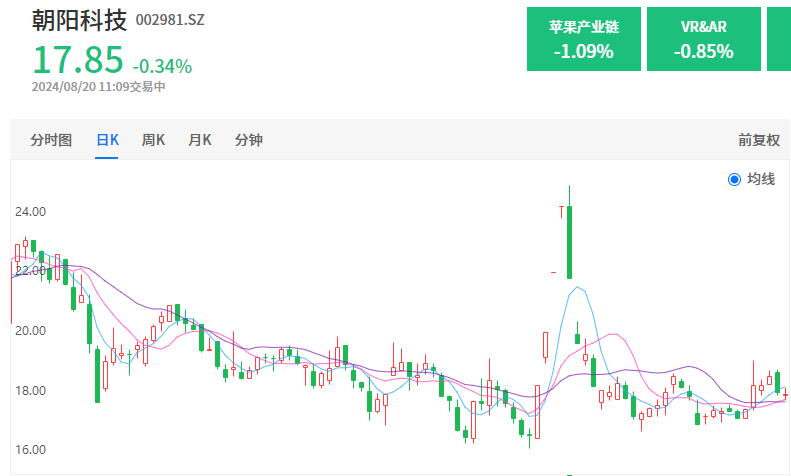Viewport: 791px width, 476px height.
Task: Click the change percentage -0.34%
Action: [x=162, y=66]
